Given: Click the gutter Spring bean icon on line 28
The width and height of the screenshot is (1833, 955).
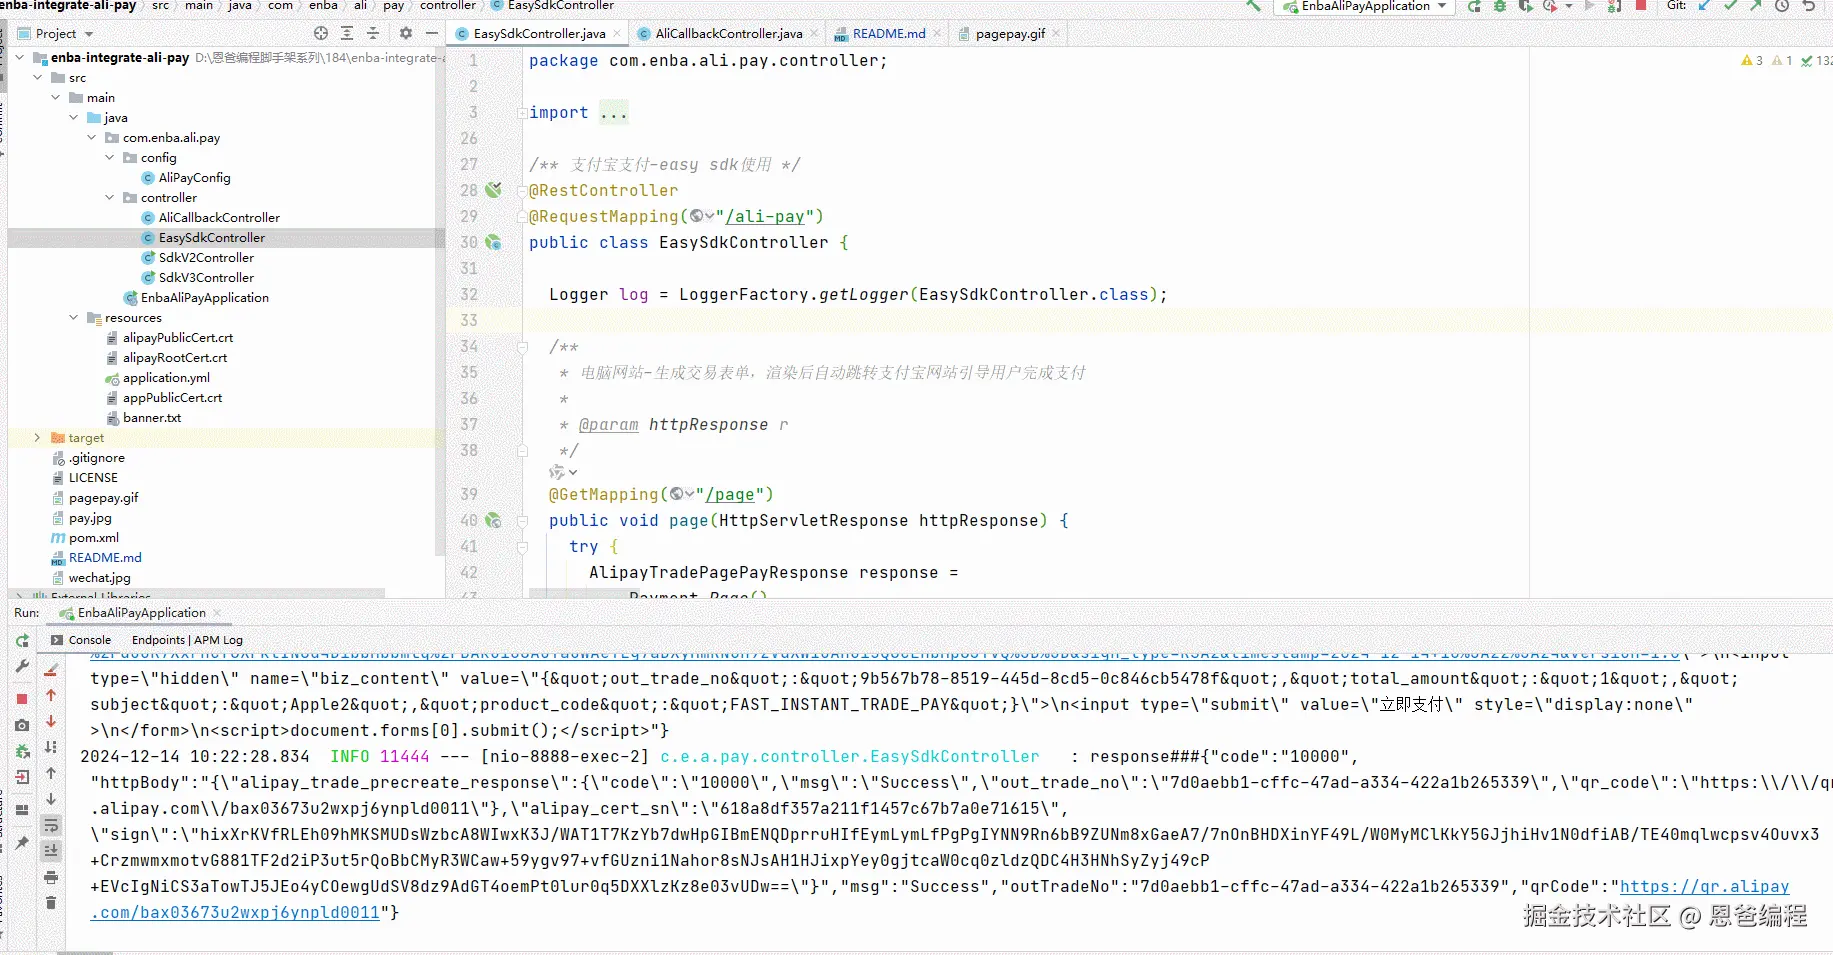Looking at the screenshot, I should click(493, 190).
